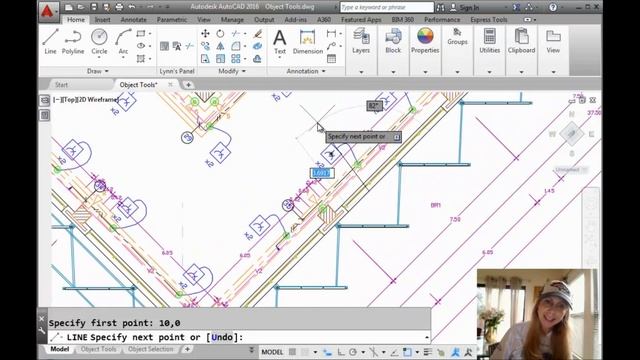Select the Circle tool
640x360 pixels.
coord(99,41)
